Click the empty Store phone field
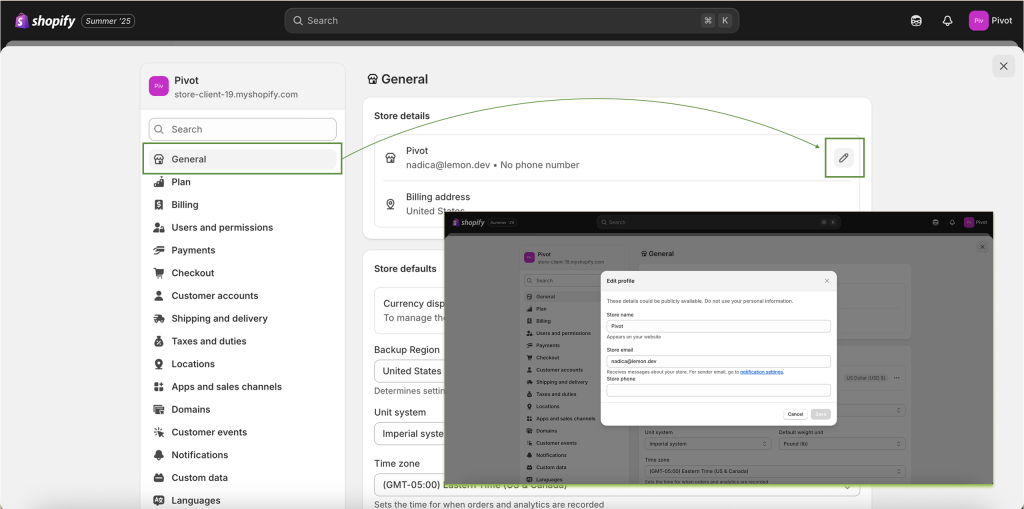This screenshot has width=1024, height=509. pos(718,390)
